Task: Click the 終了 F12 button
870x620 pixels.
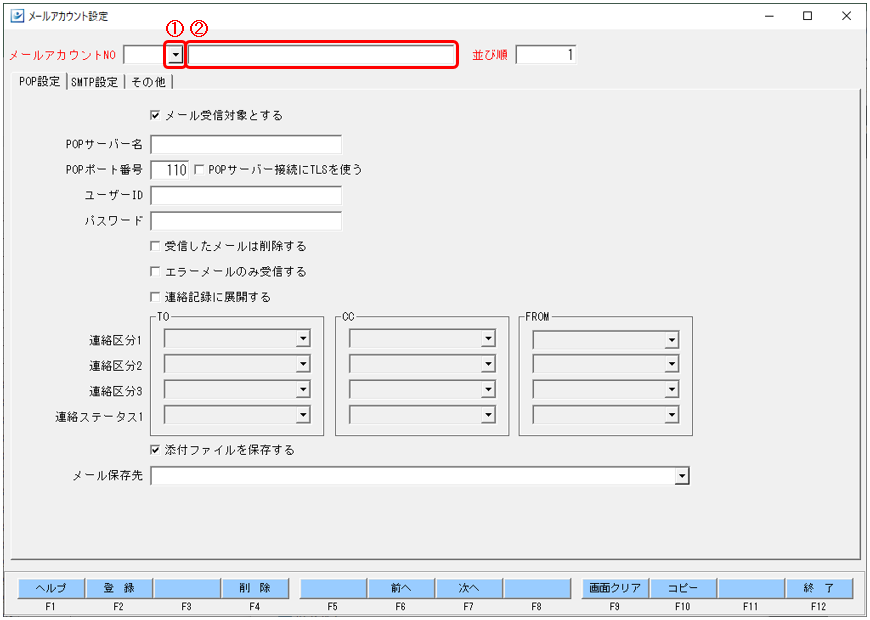Action: click(819, 588)
